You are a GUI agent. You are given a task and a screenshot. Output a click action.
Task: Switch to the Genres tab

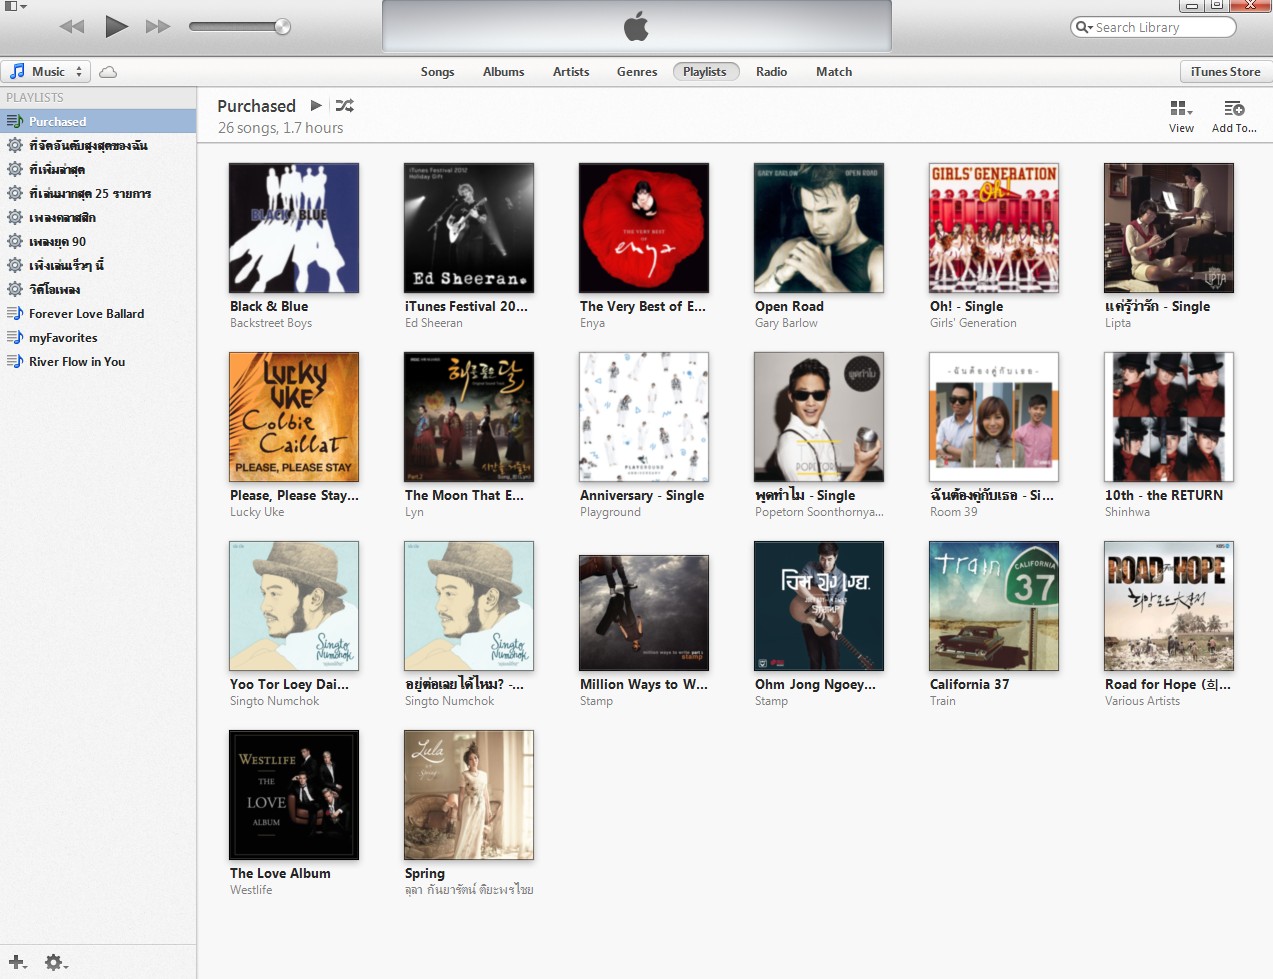637,72
